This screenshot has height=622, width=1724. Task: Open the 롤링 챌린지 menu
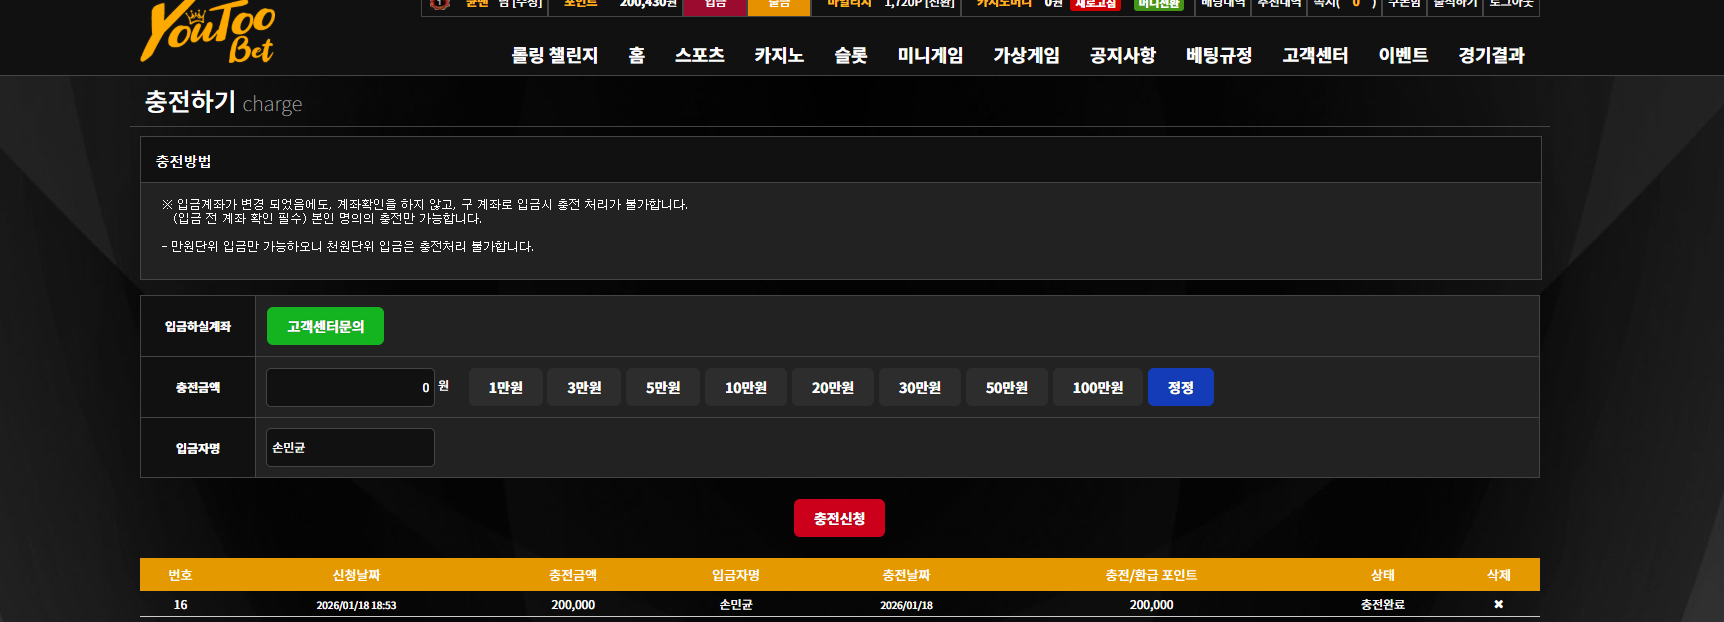click(x=554, y=55)
